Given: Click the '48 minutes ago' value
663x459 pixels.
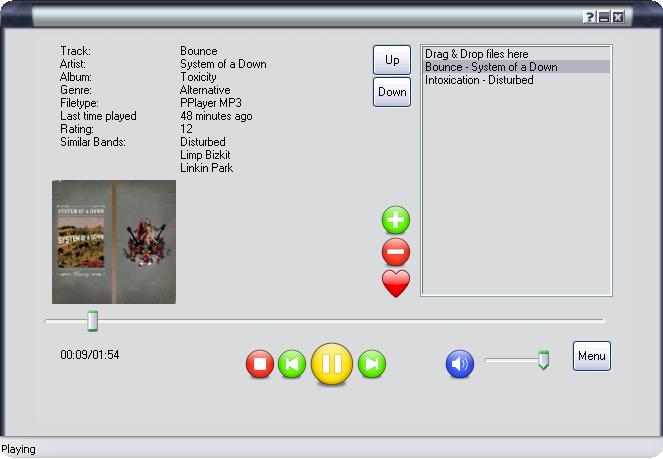Looking at the screenshot, I should click(216, 116).
